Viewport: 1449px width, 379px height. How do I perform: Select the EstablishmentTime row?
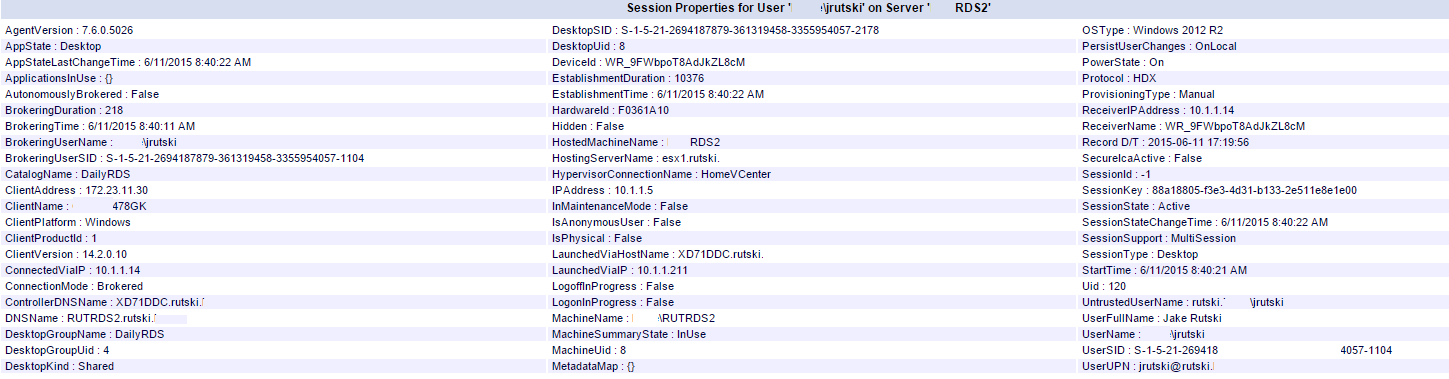point(658,94)
